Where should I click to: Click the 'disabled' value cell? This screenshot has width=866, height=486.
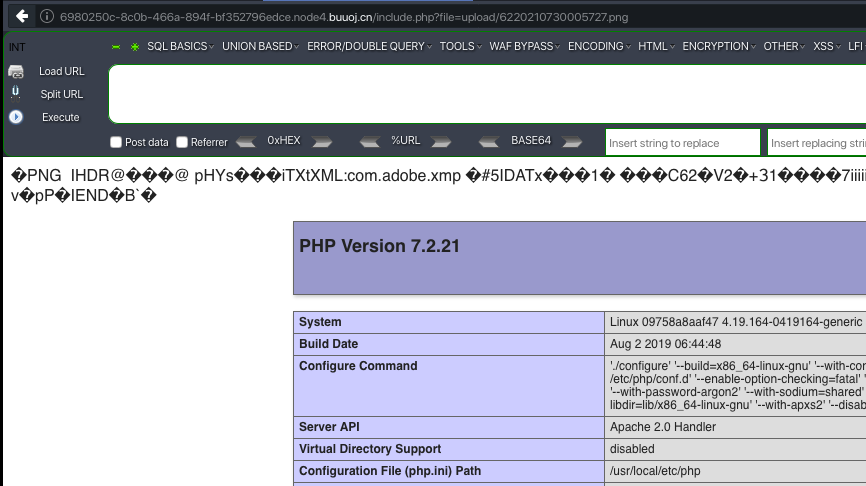coord(632,448)
